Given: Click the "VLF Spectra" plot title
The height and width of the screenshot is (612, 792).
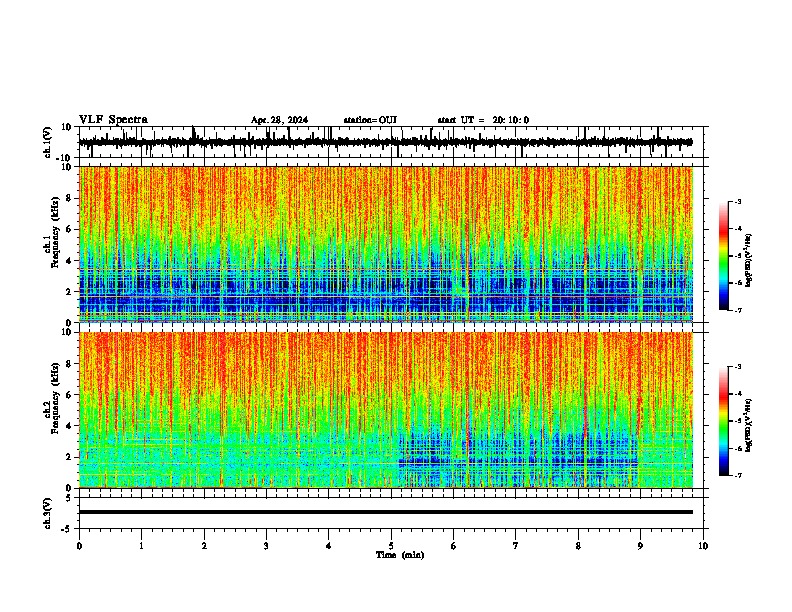Looking at the screenshot, I should (x=113, y=120).
